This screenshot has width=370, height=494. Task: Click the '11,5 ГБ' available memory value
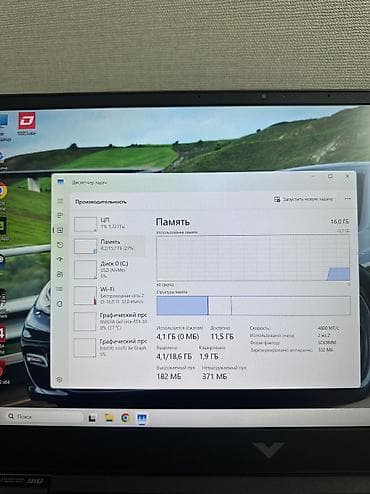pyautogui.click(x=222, y=337)
